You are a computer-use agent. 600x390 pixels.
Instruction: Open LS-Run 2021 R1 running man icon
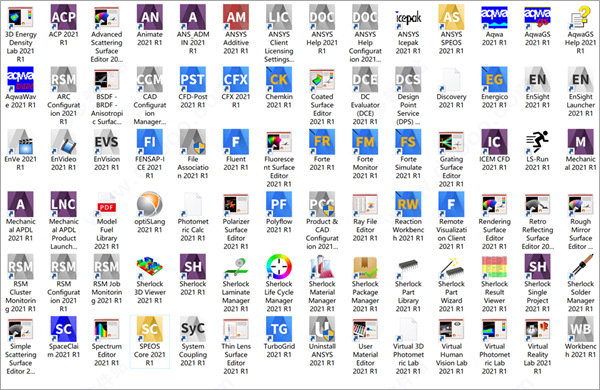tap(538, 142)
